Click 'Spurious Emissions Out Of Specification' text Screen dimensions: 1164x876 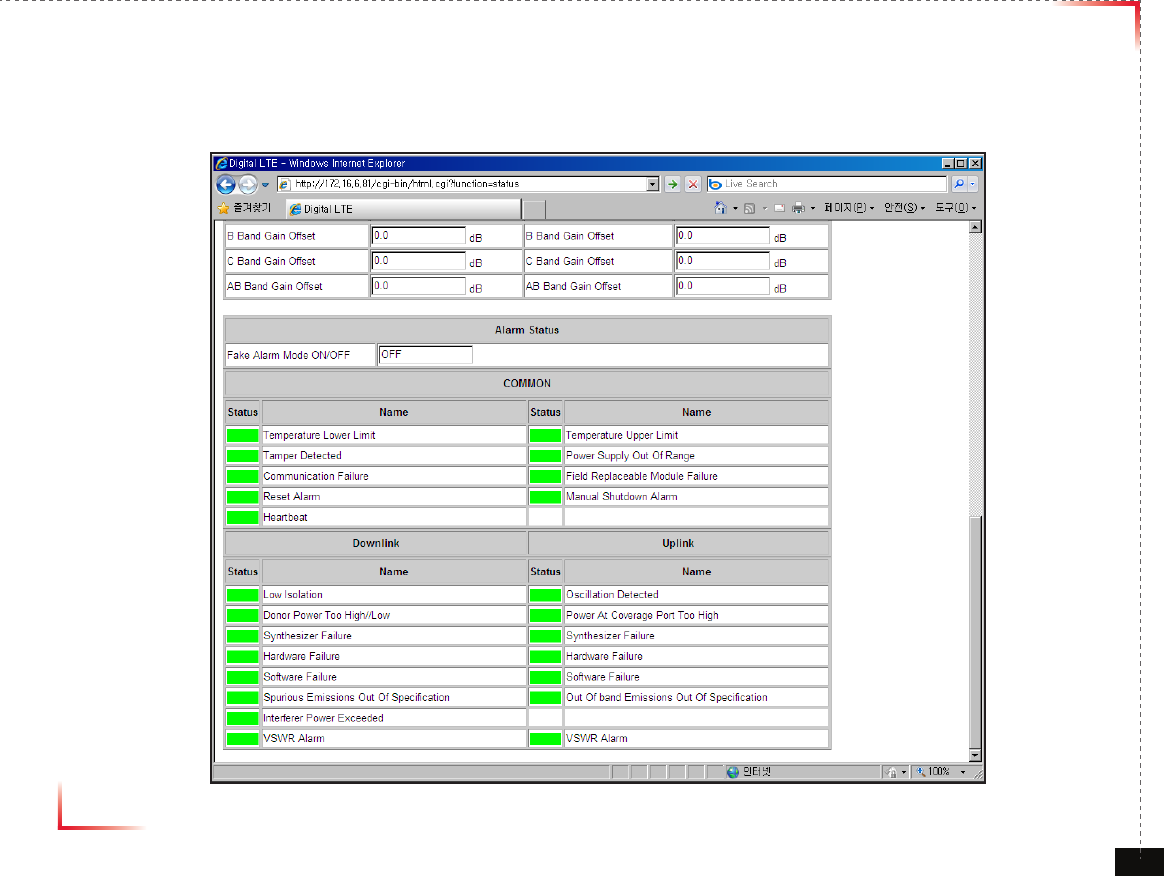click(356, 698)
